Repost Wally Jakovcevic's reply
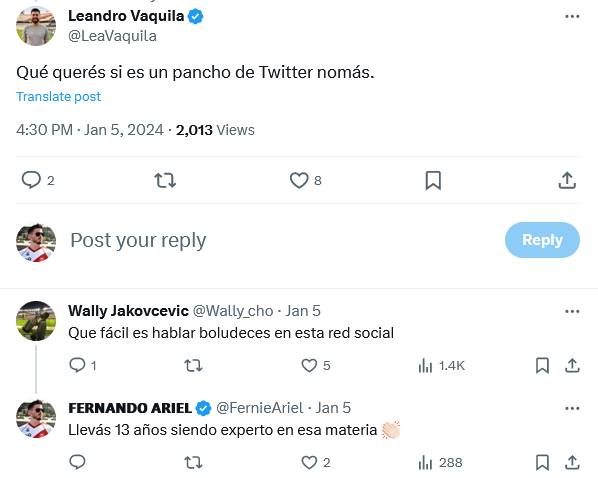The height and width of the screenshot is (478, 598). point(193,365)
